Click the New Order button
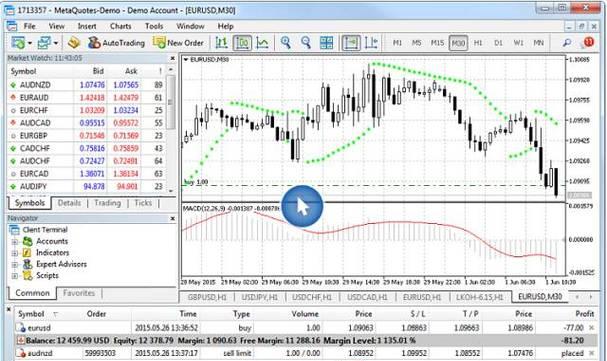607x361 pixels. [x=178, y=43]
